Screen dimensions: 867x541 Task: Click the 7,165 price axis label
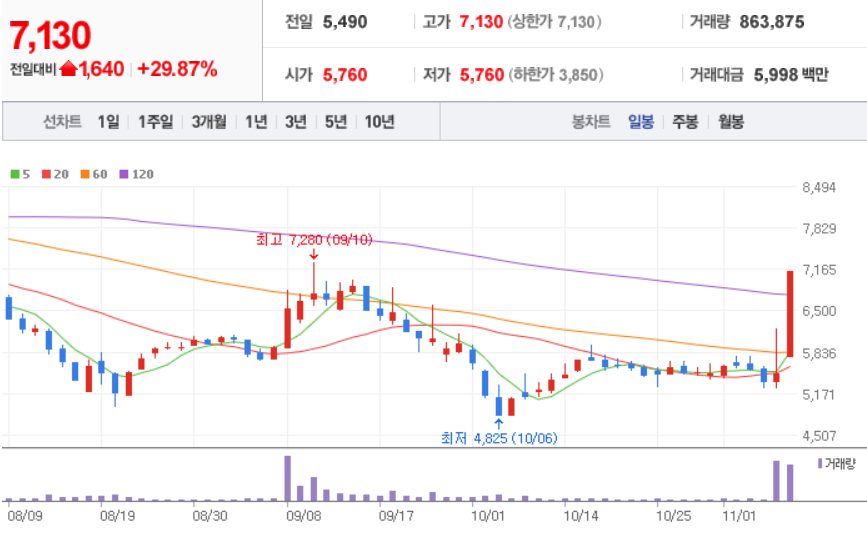pyautogui.click(x=819, y=270)
